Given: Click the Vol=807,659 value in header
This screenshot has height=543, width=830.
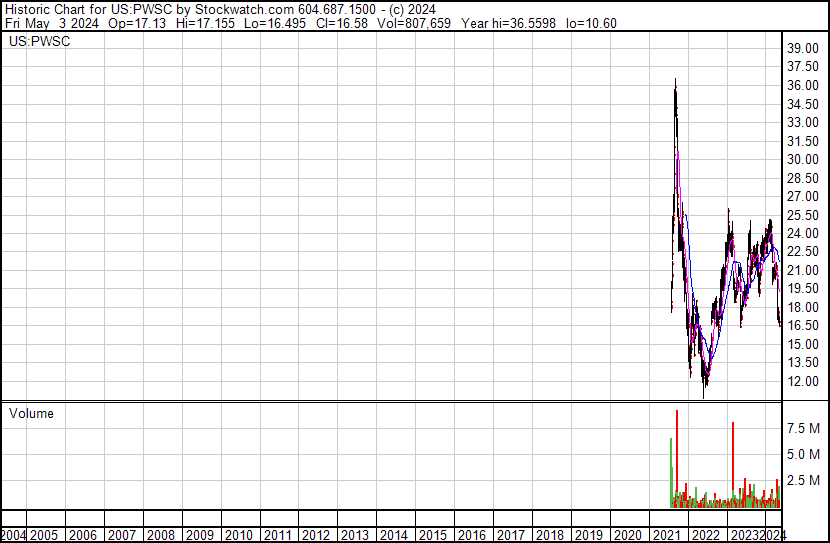Looking at the screenshot, I should (x=416, y=24).
